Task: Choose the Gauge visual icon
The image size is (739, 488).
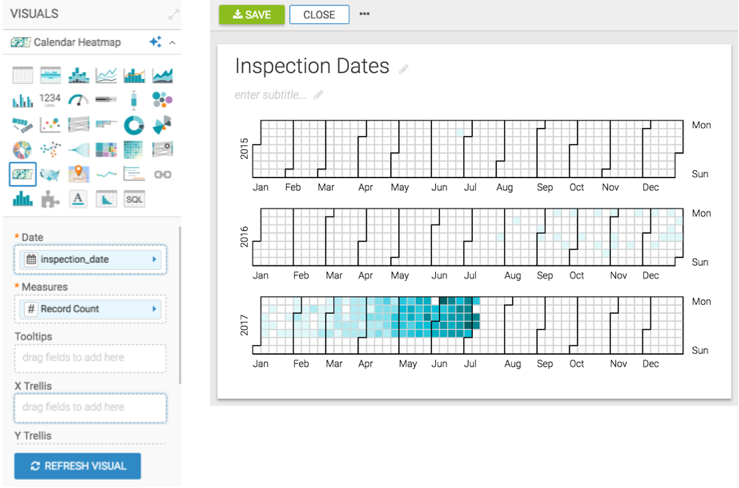Action: point(78,100)
